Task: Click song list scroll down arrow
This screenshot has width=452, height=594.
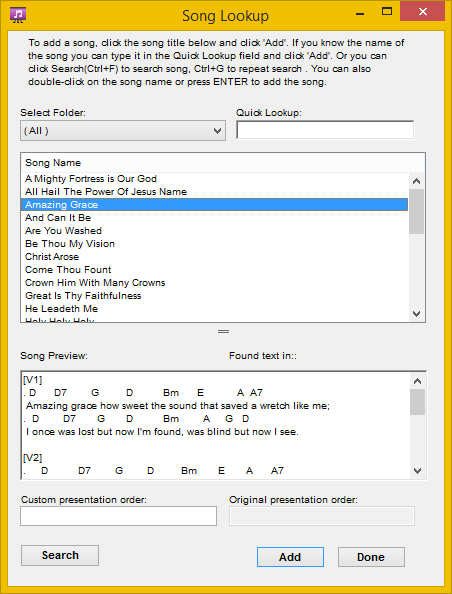Action: tap(416, 314)
